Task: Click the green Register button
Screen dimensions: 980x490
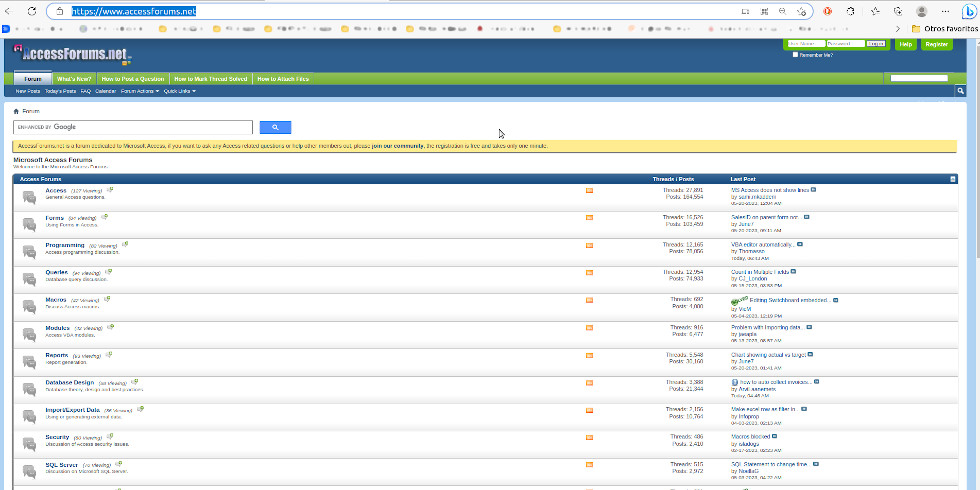Action: (x=937, y=44)
